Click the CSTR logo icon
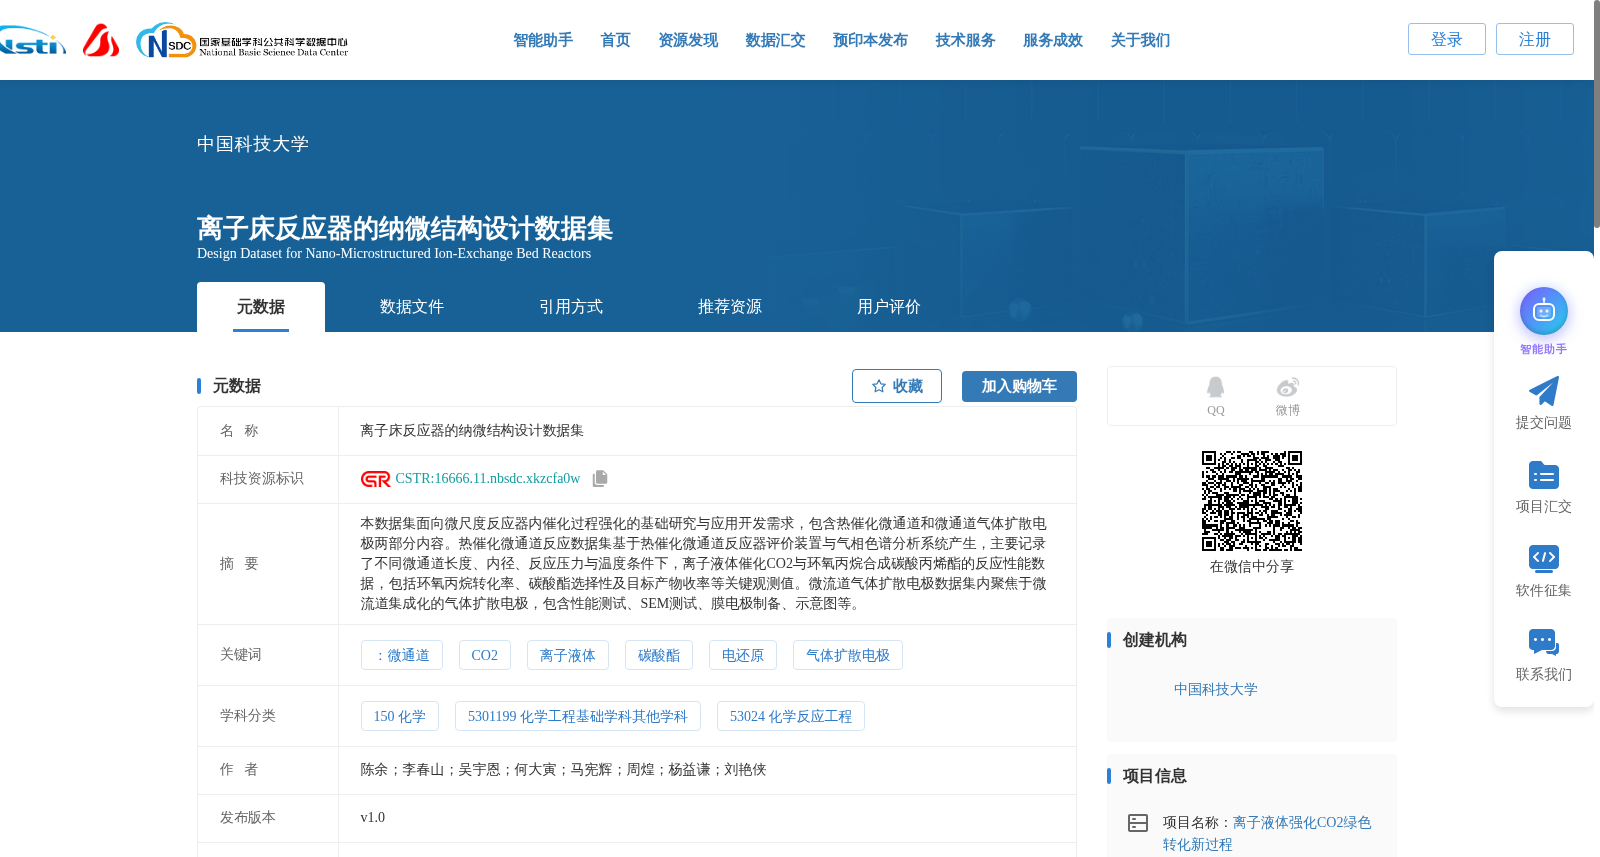Image resolution: width=1600 pixels, height=857 pixels. [x=375, y=479]
